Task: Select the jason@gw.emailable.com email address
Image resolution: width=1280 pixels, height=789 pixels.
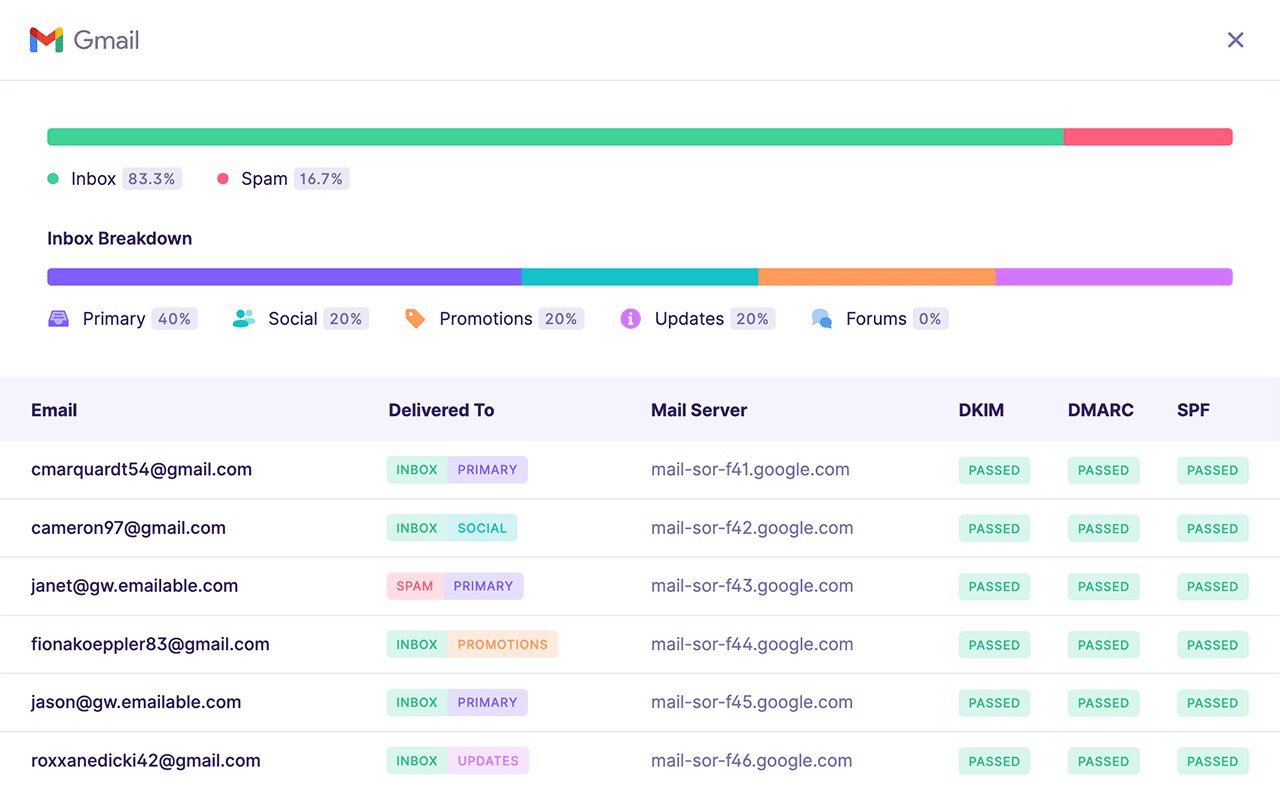Action: point(136,702)
